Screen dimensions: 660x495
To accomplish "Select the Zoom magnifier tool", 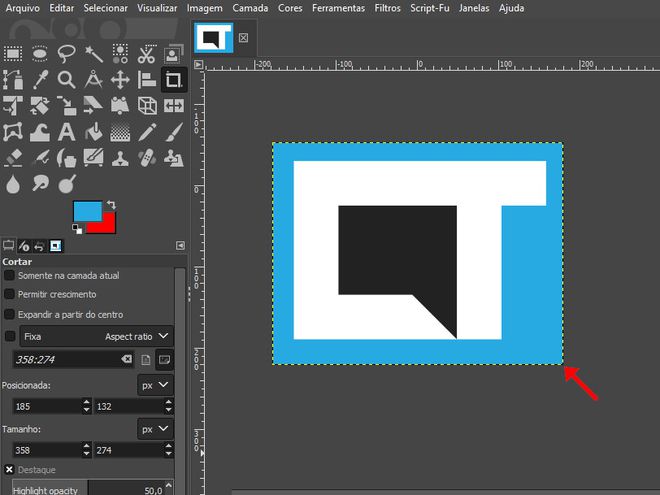I will [67, 80].
